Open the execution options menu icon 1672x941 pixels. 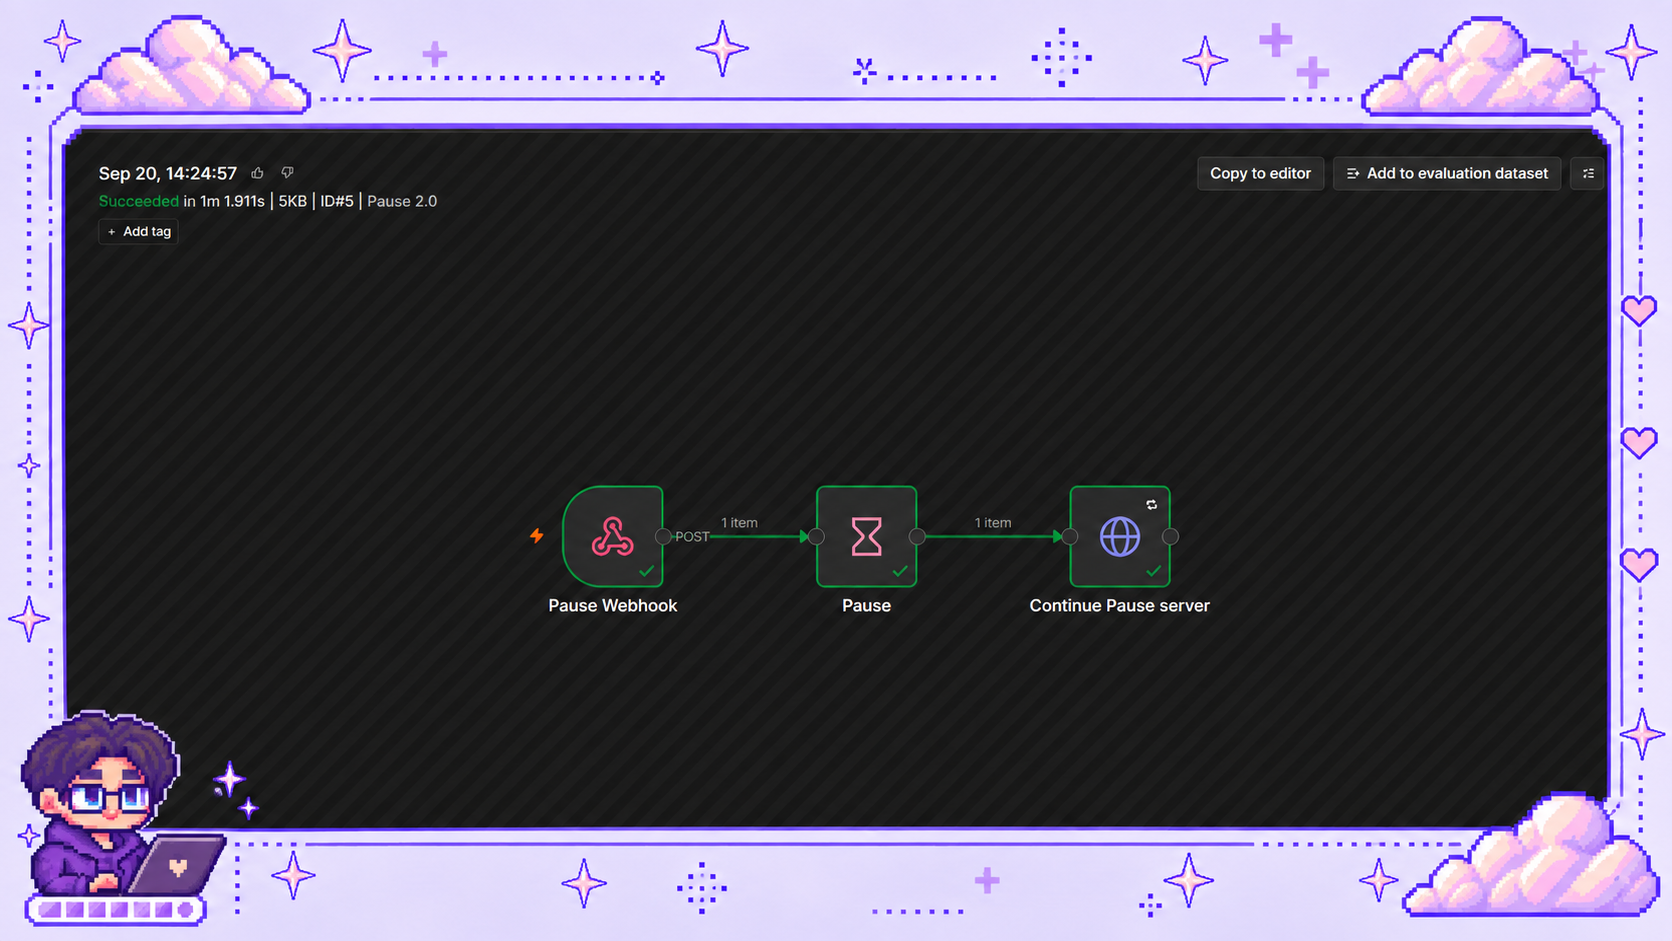click(x=1588, y=174)
